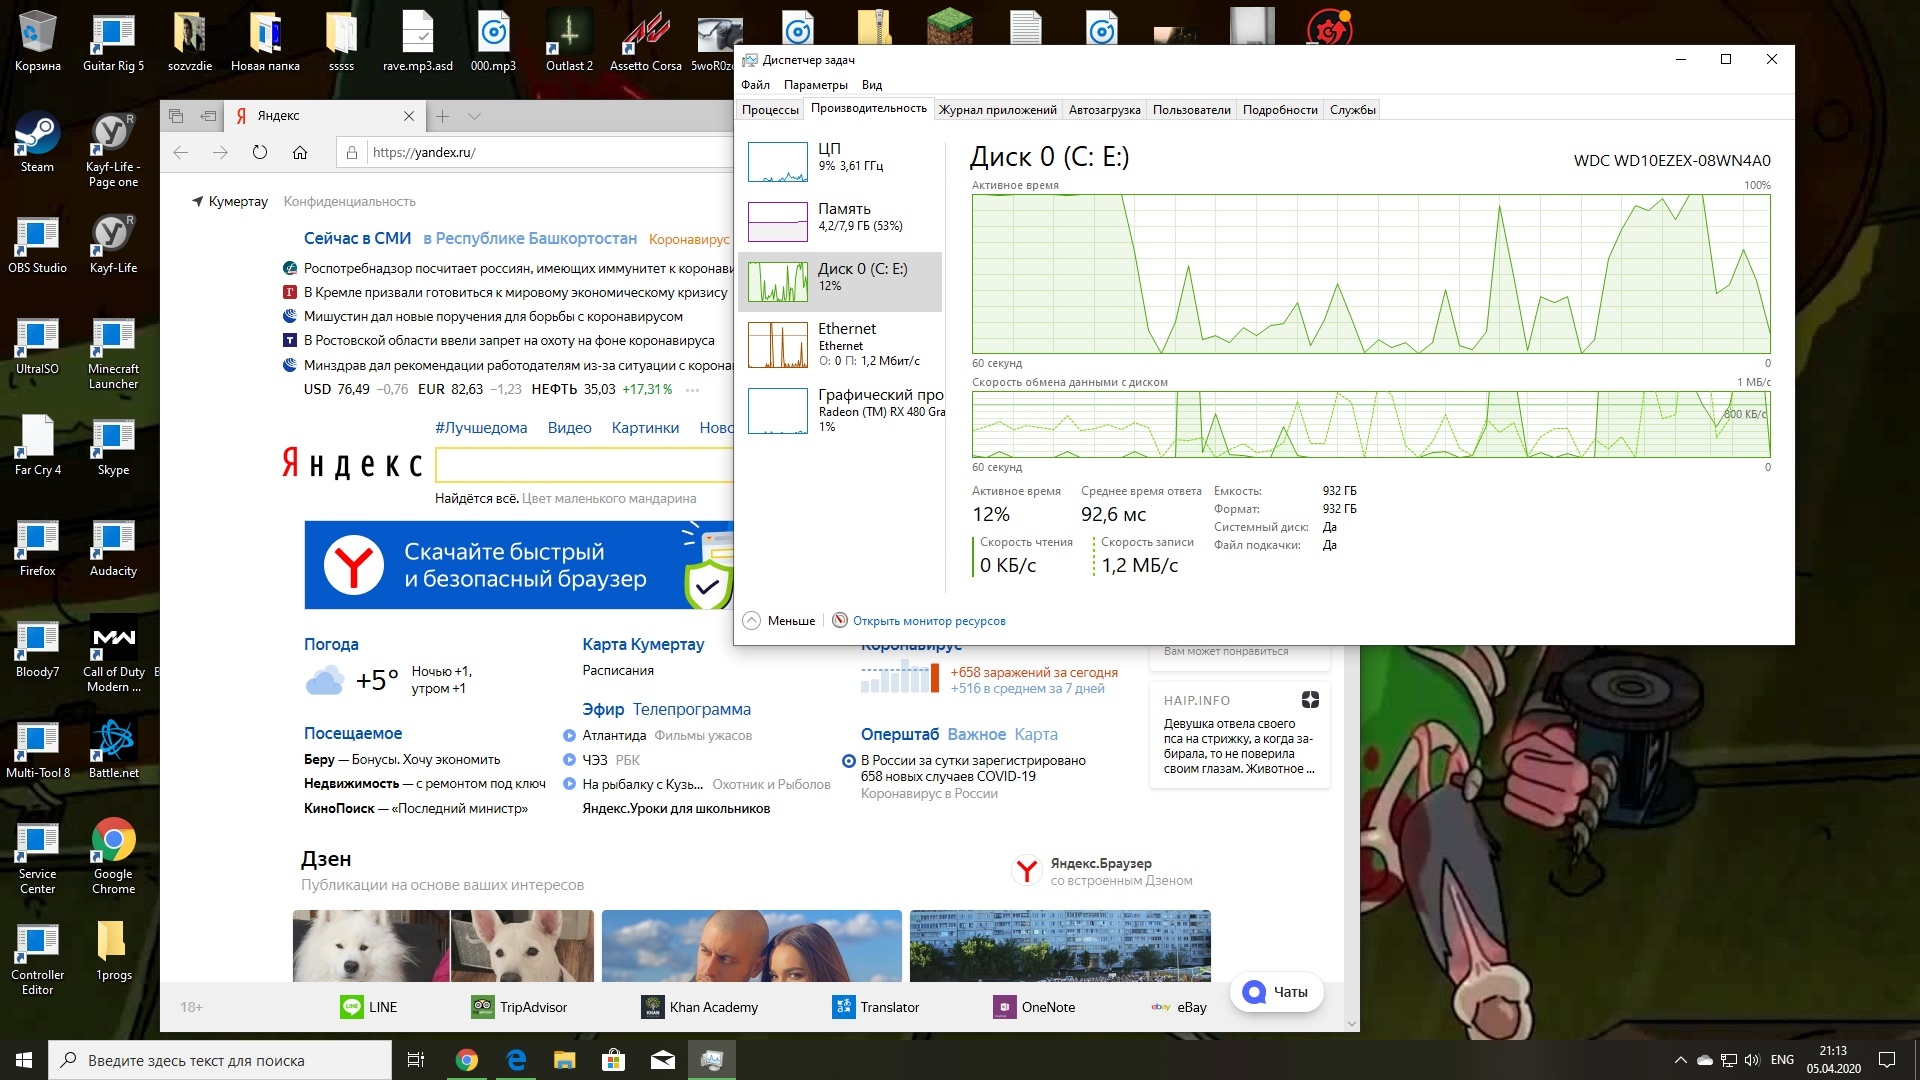Click the Edge icon in taskbar
This screenshot has height=1080, width=1920.
516,1060
